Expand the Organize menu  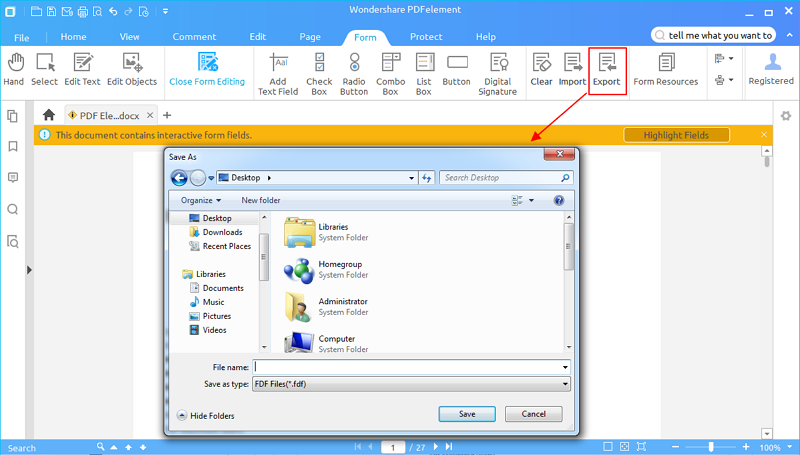[x=201, y=200]
